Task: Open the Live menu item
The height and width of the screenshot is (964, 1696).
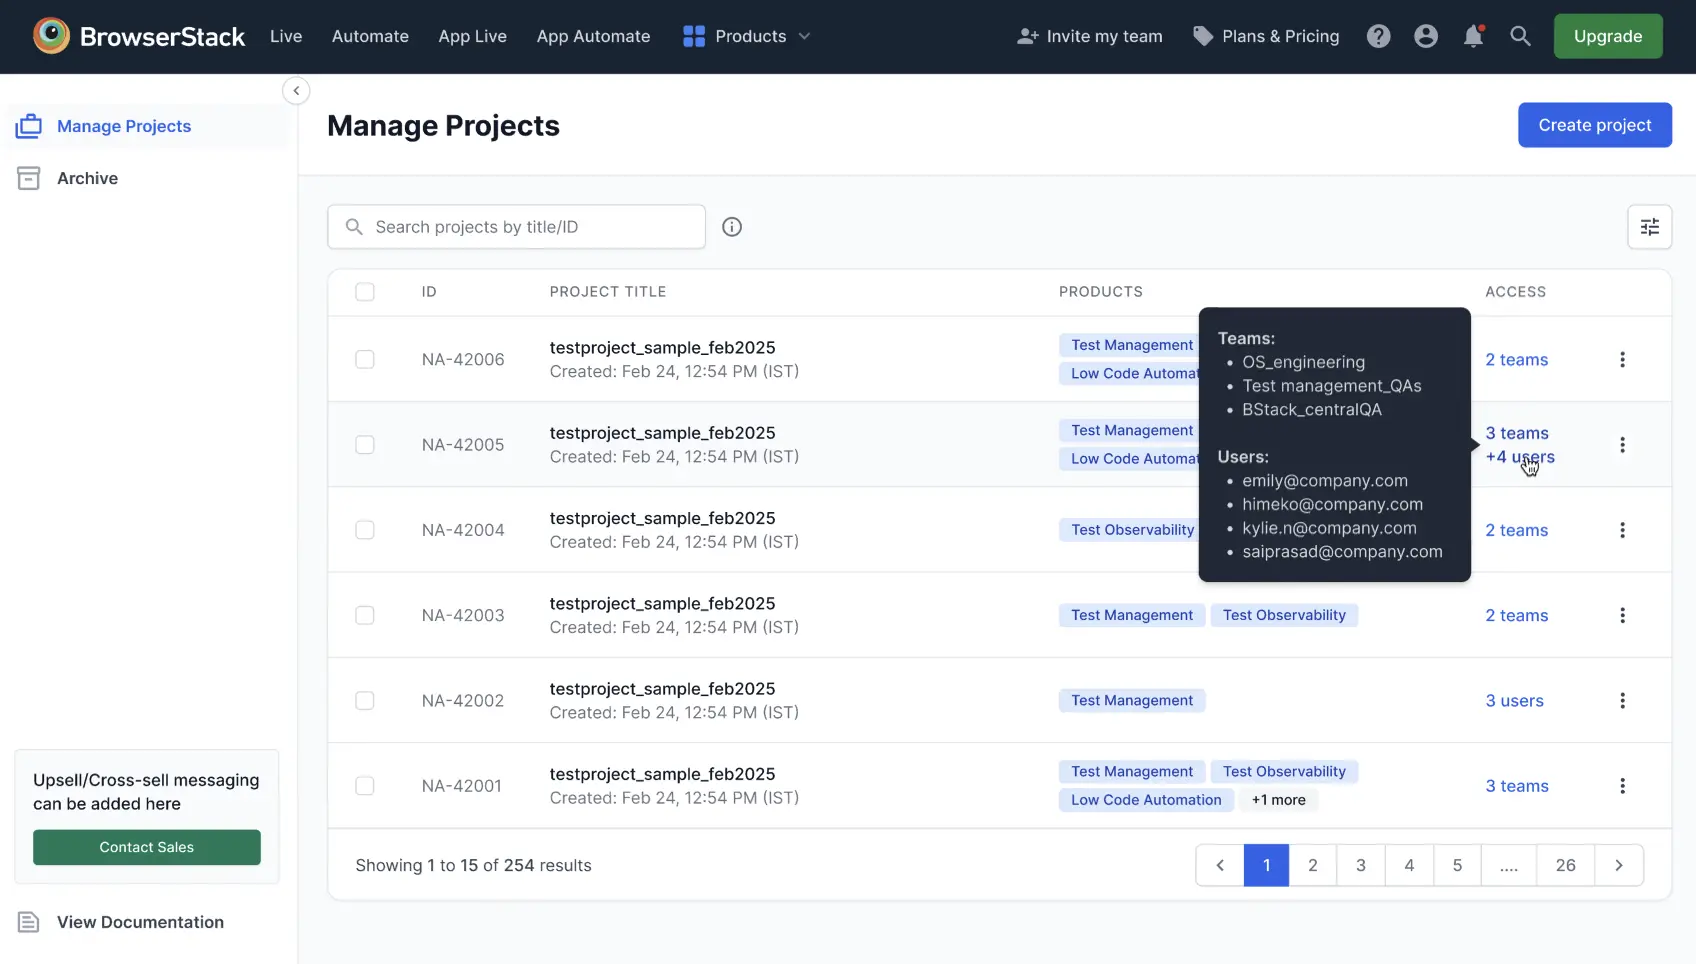Action: (x=286, y=36)
